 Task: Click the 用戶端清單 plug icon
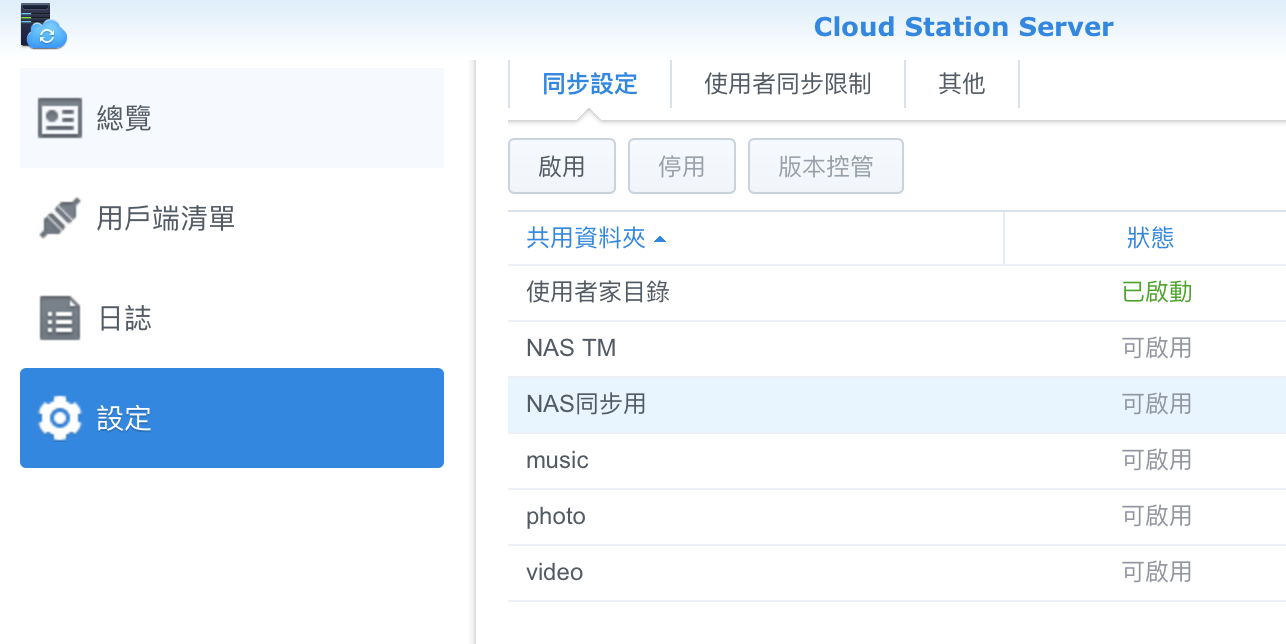click(x=59, y=218)
